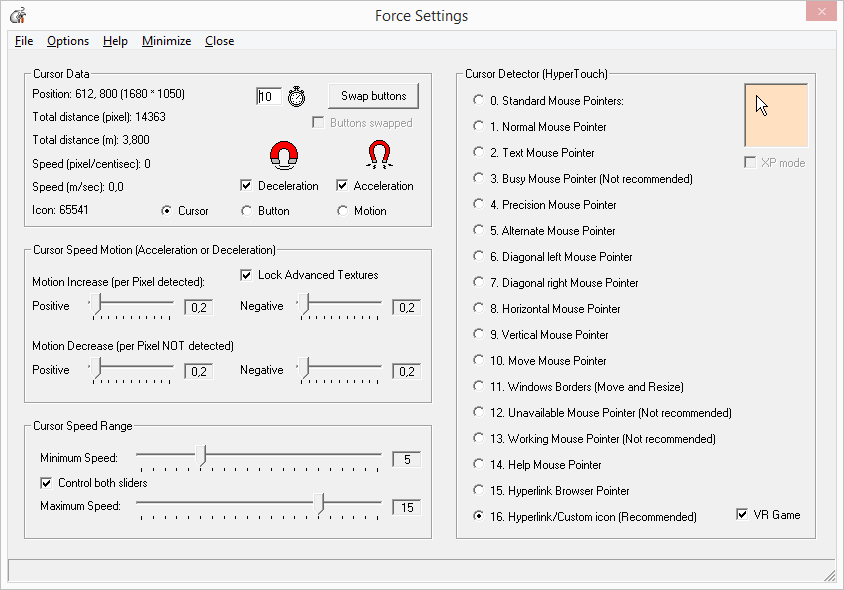This screenshot has width=844, height=590.
Task: Click the Force Settings app icon in title bar
Action: coord(18,16)
